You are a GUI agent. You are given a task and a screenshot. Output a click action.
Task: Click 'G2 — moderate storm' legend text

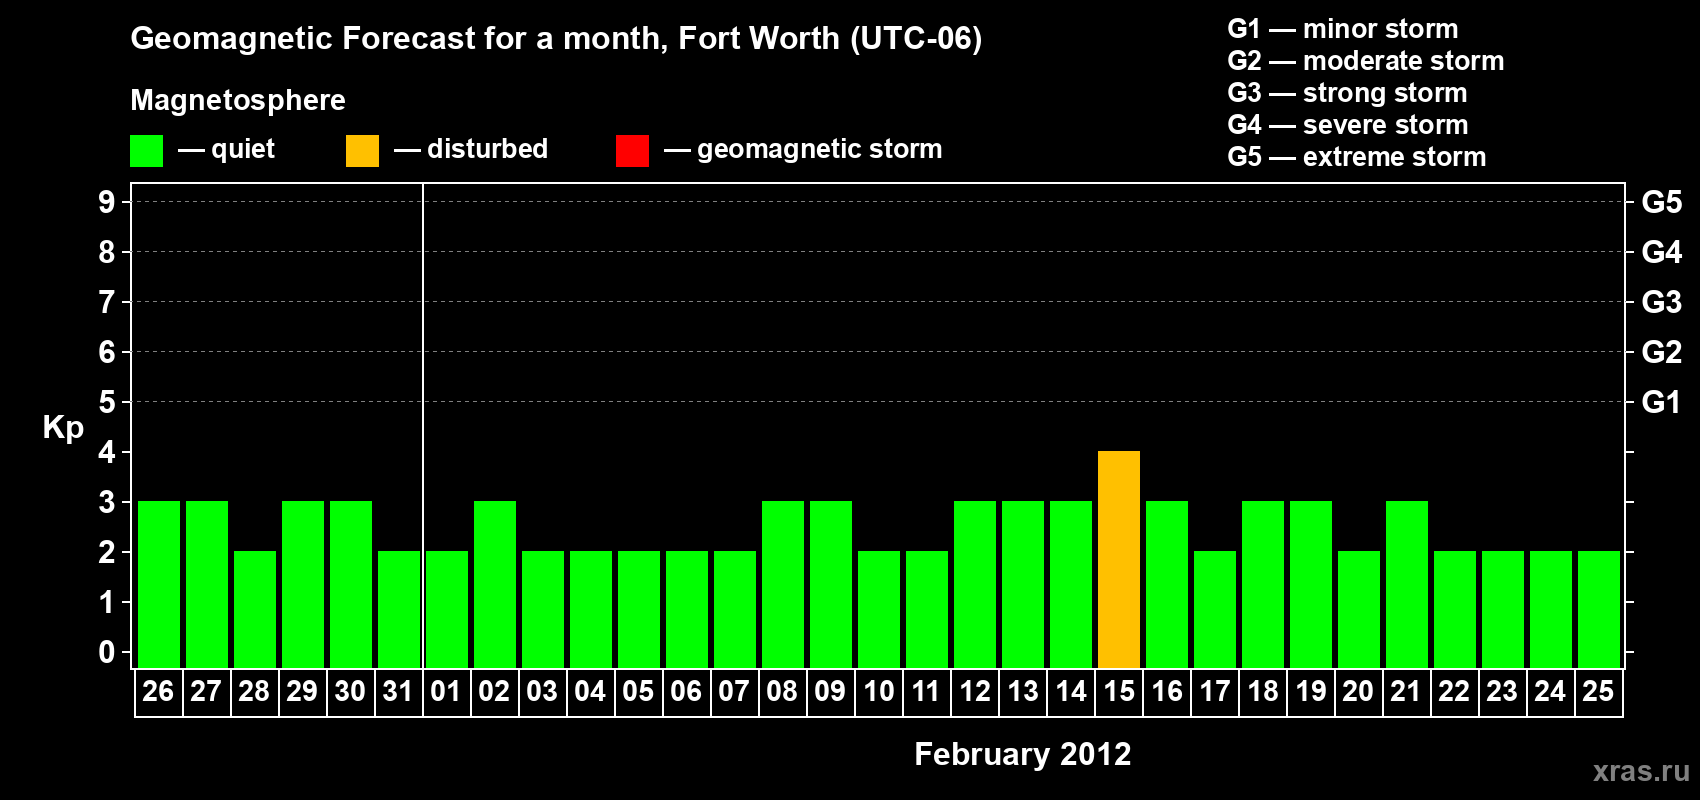1366,61
